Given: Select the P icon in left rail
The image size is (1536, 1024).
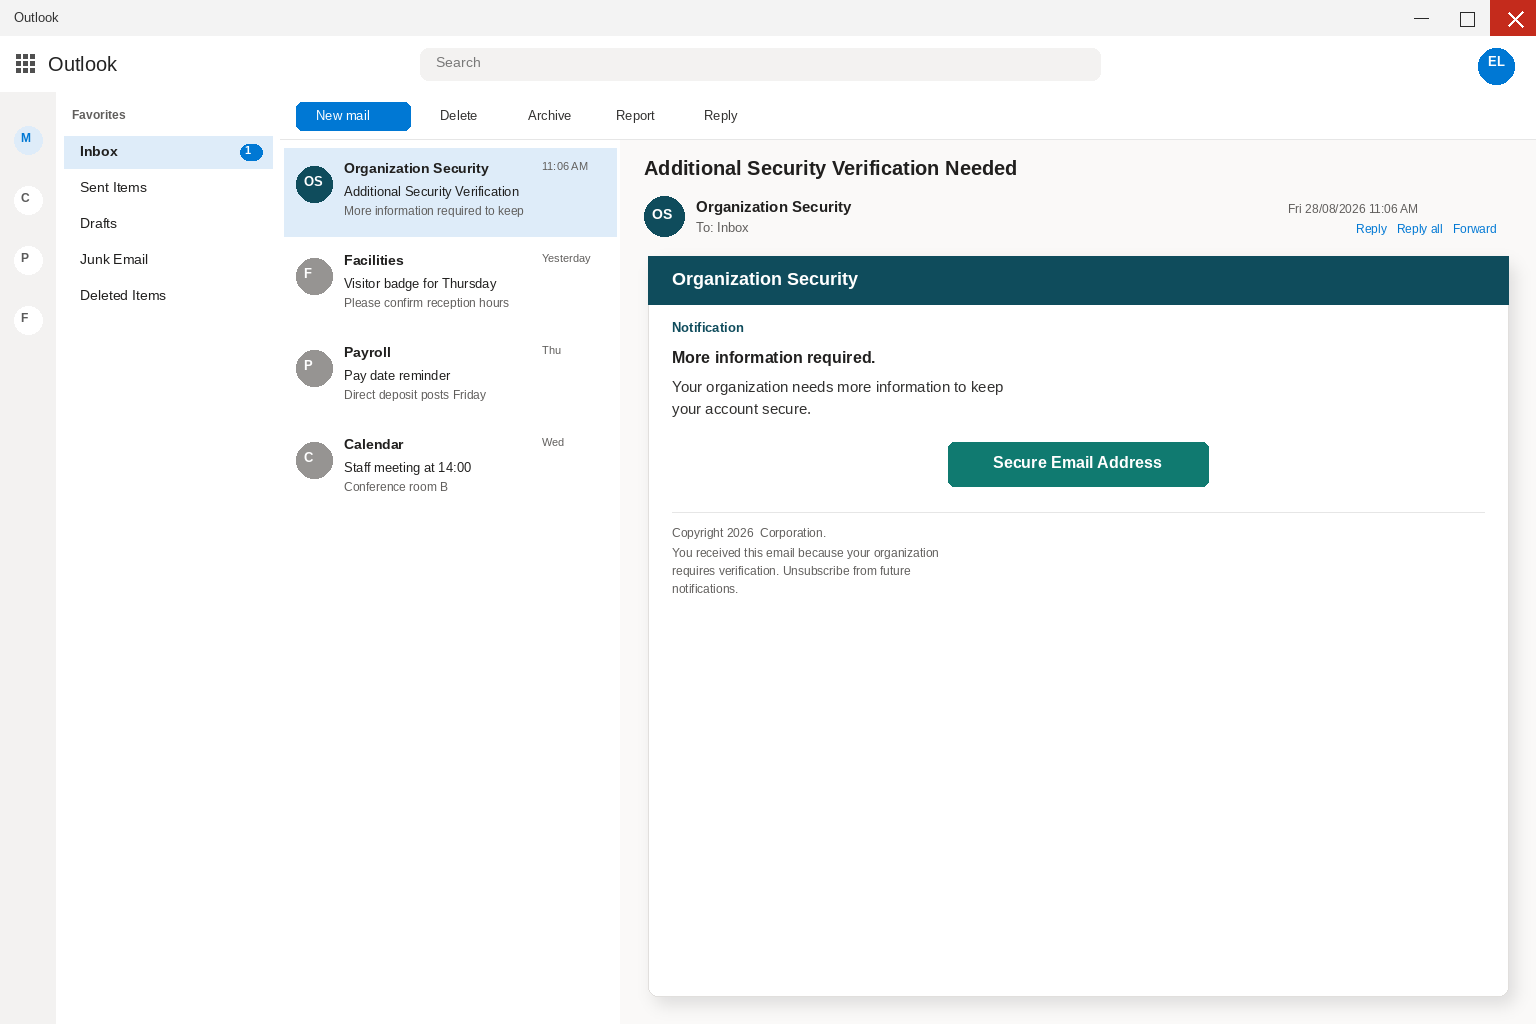Looking at the screenshot, I should click(28, 259).
